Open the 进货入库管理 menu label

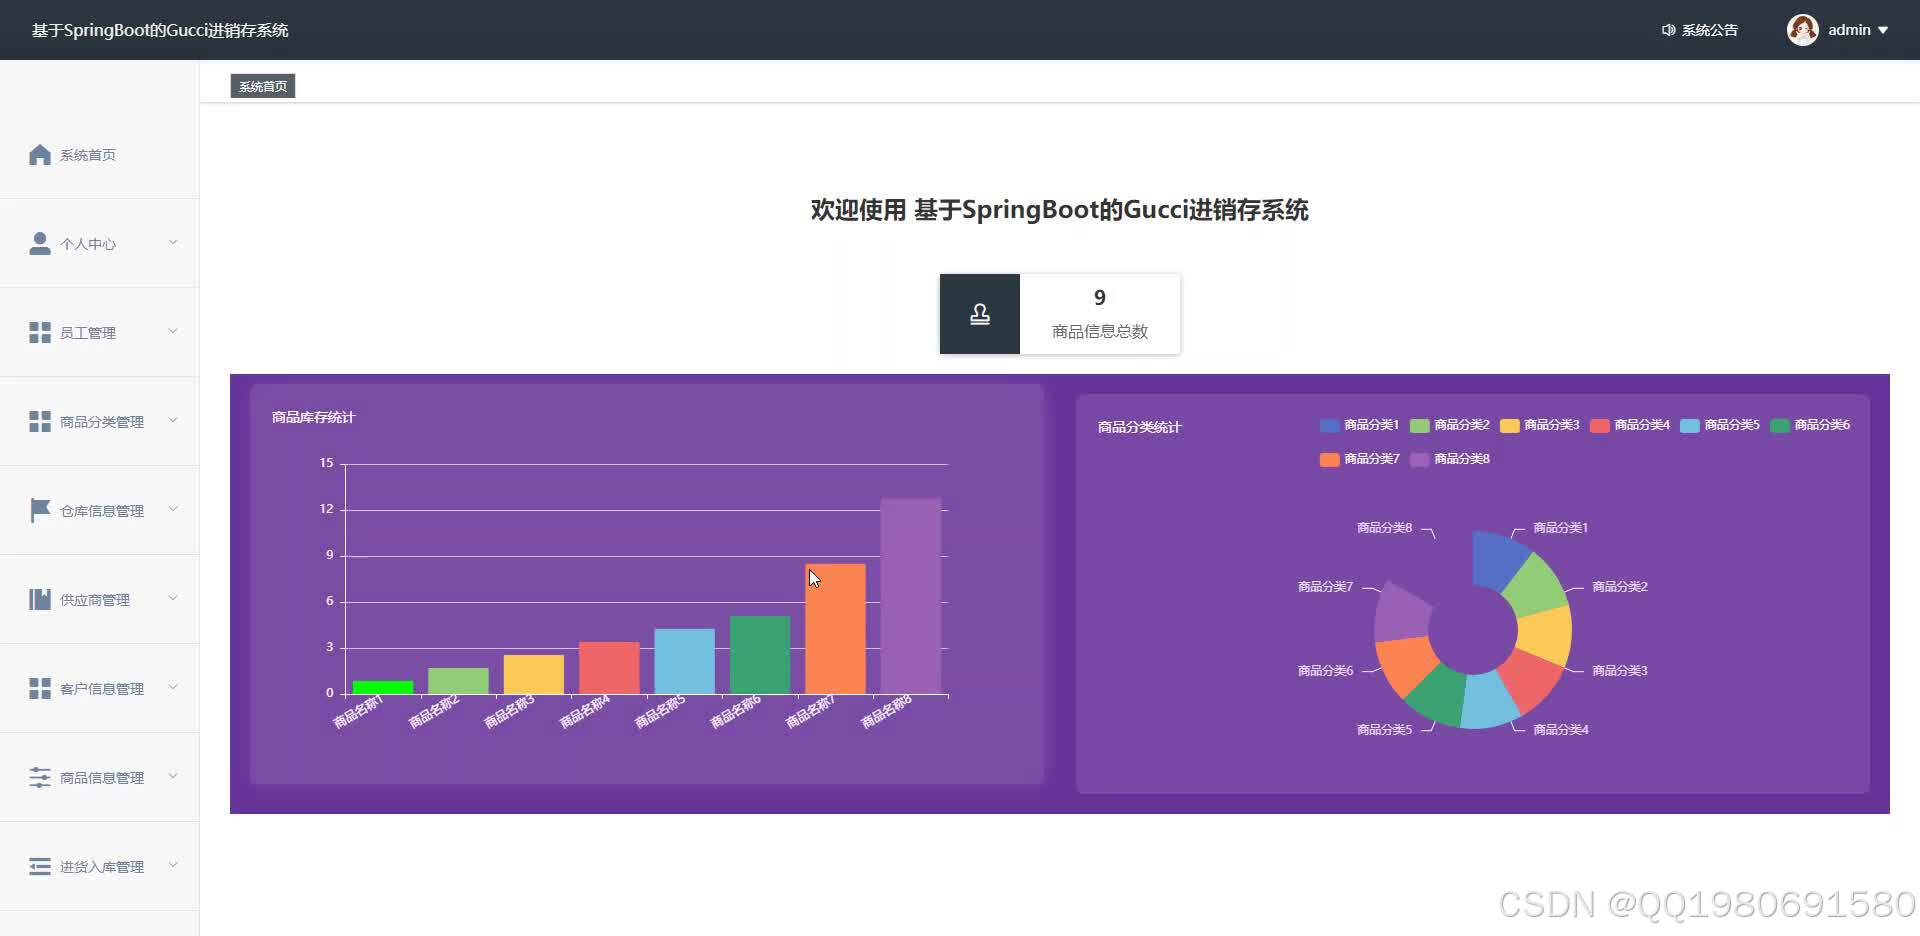click(x=102, y=867)
